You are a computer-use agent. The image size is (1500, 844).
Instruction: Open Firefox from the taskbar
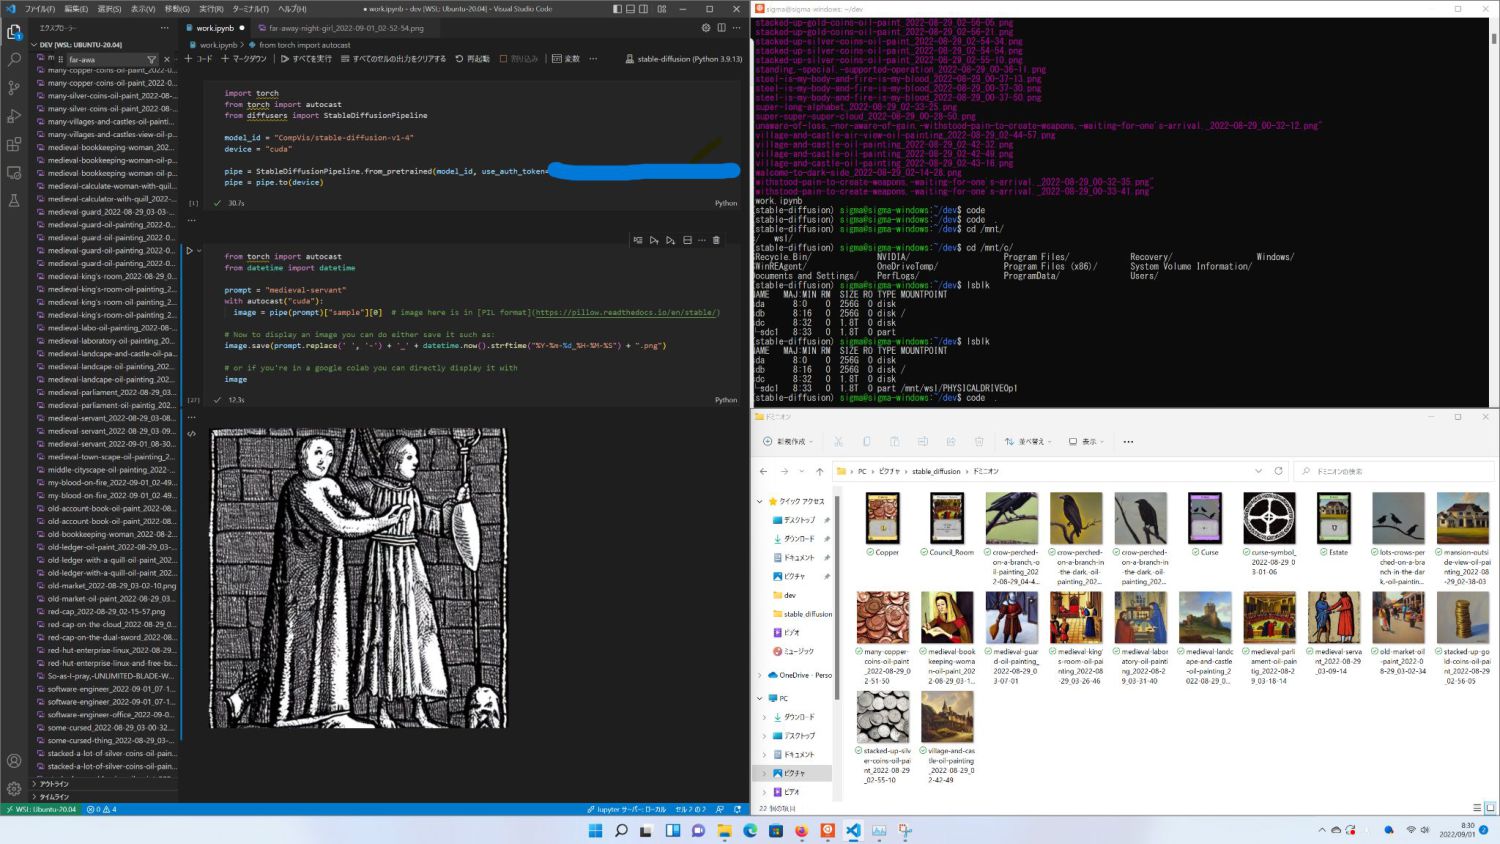[801, 830]
